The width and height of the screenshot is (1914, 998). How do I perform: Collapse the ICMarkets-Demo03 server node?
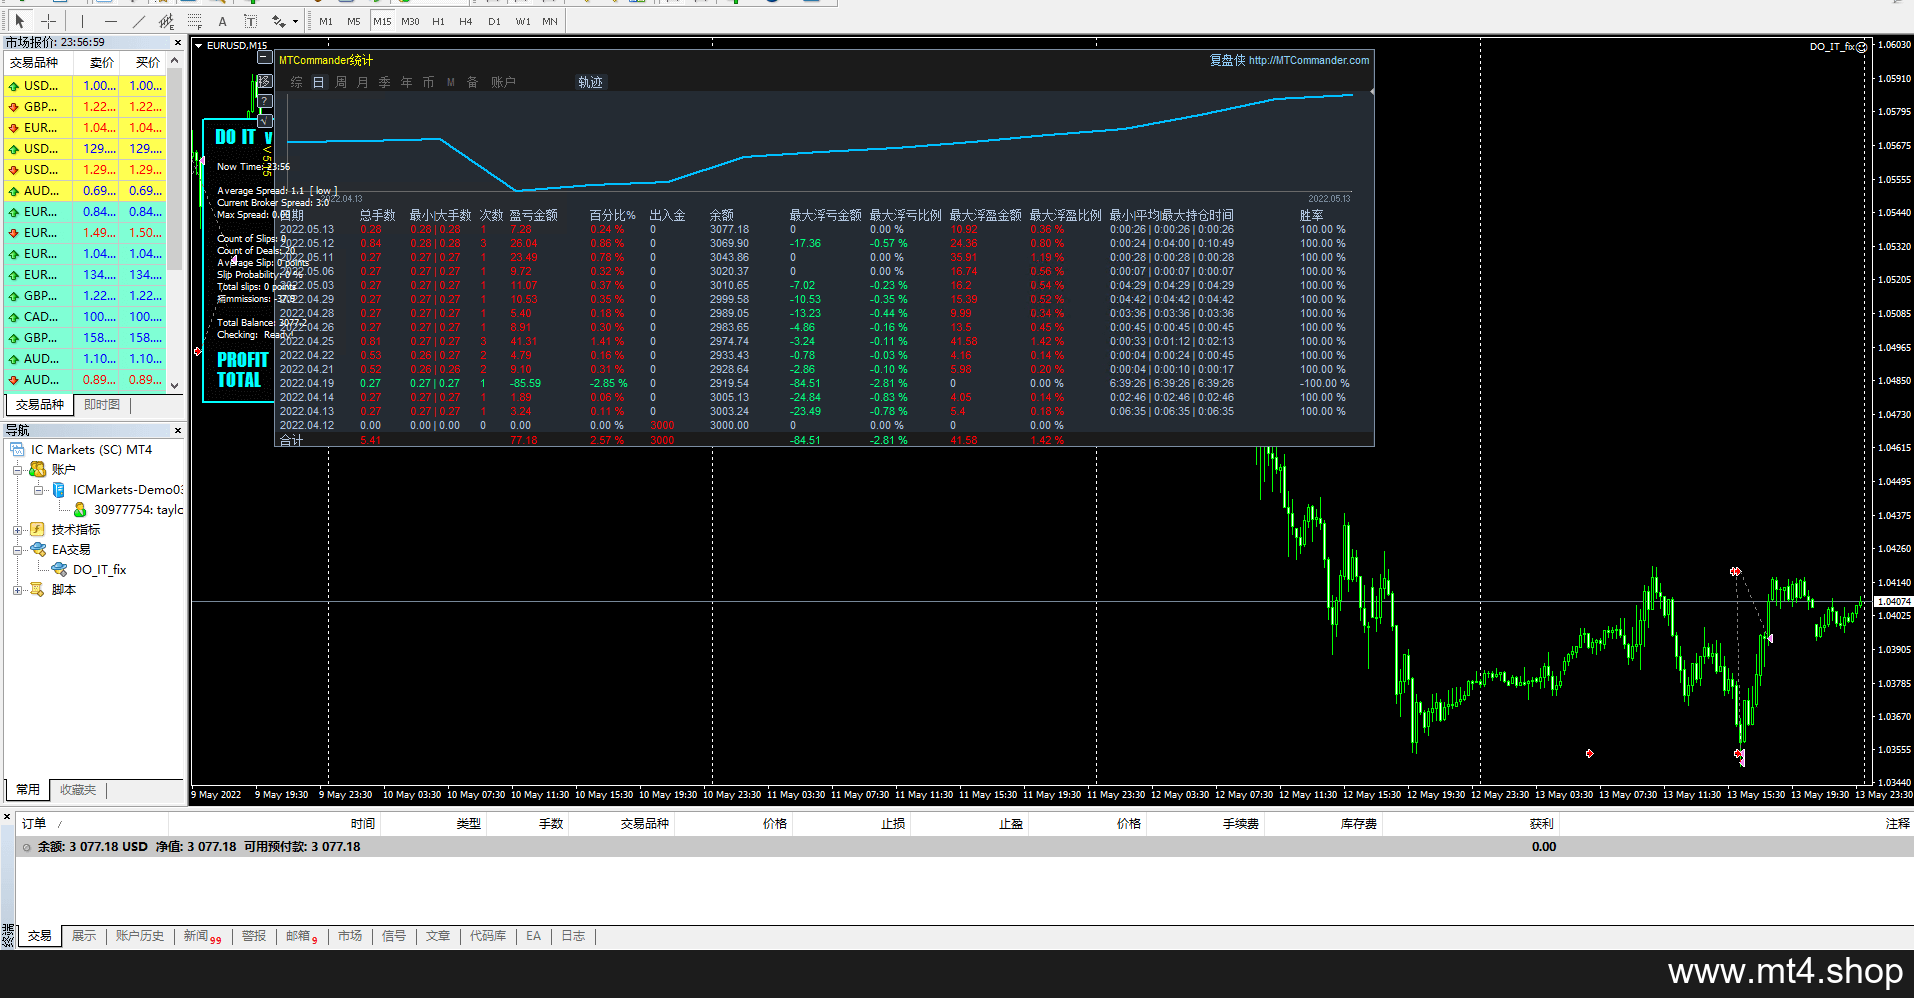38,490
